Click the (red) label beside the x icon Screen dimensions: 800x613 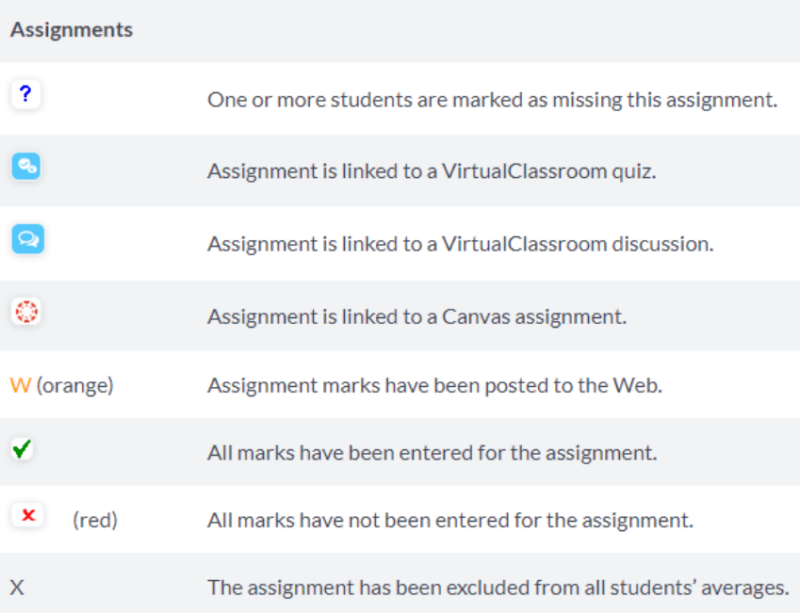(94, 519)
